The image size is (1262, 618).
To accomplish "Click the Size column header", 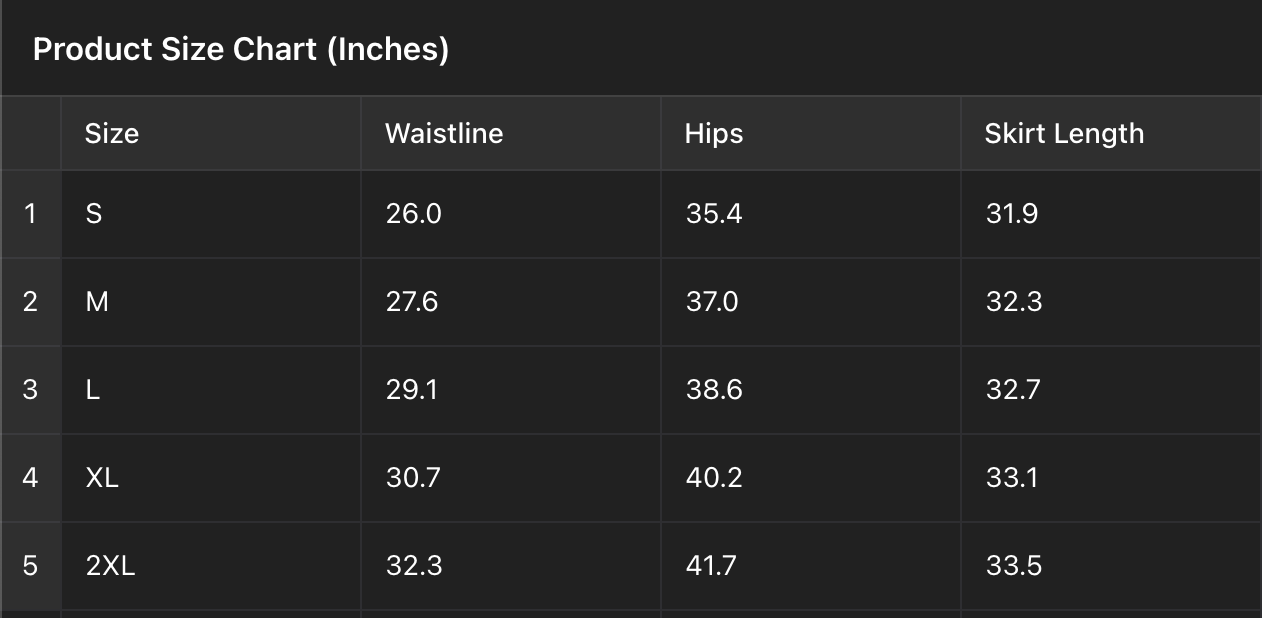I will 112,134.
